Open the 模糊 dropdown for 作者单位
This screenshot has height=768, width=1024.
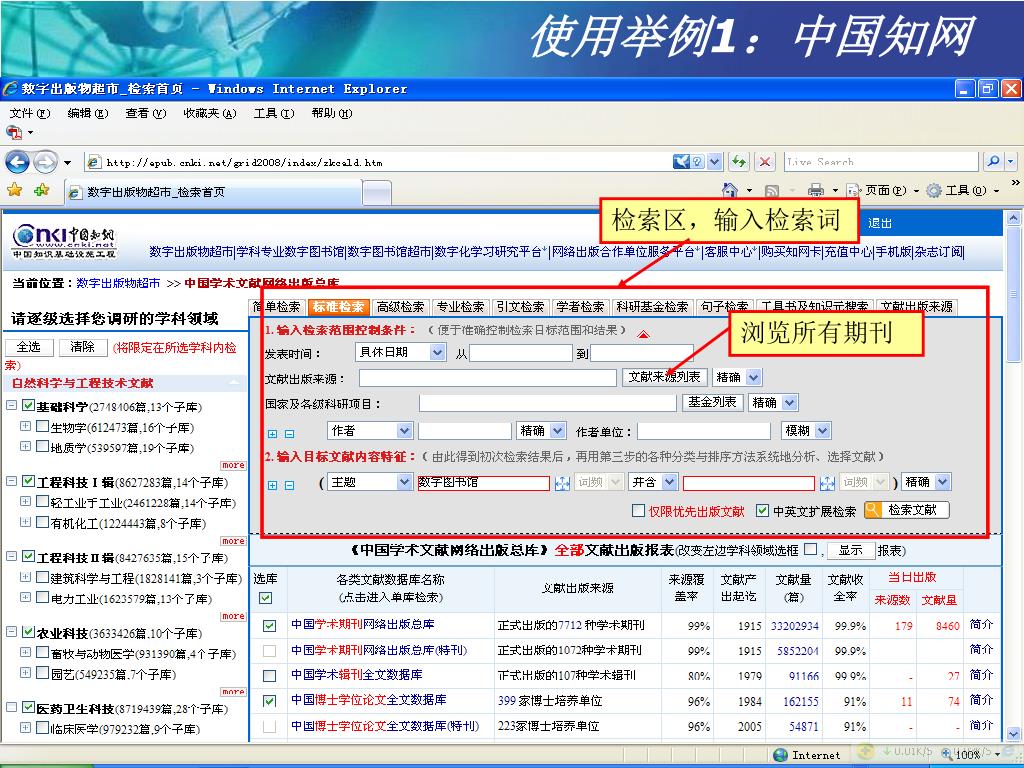823,430
